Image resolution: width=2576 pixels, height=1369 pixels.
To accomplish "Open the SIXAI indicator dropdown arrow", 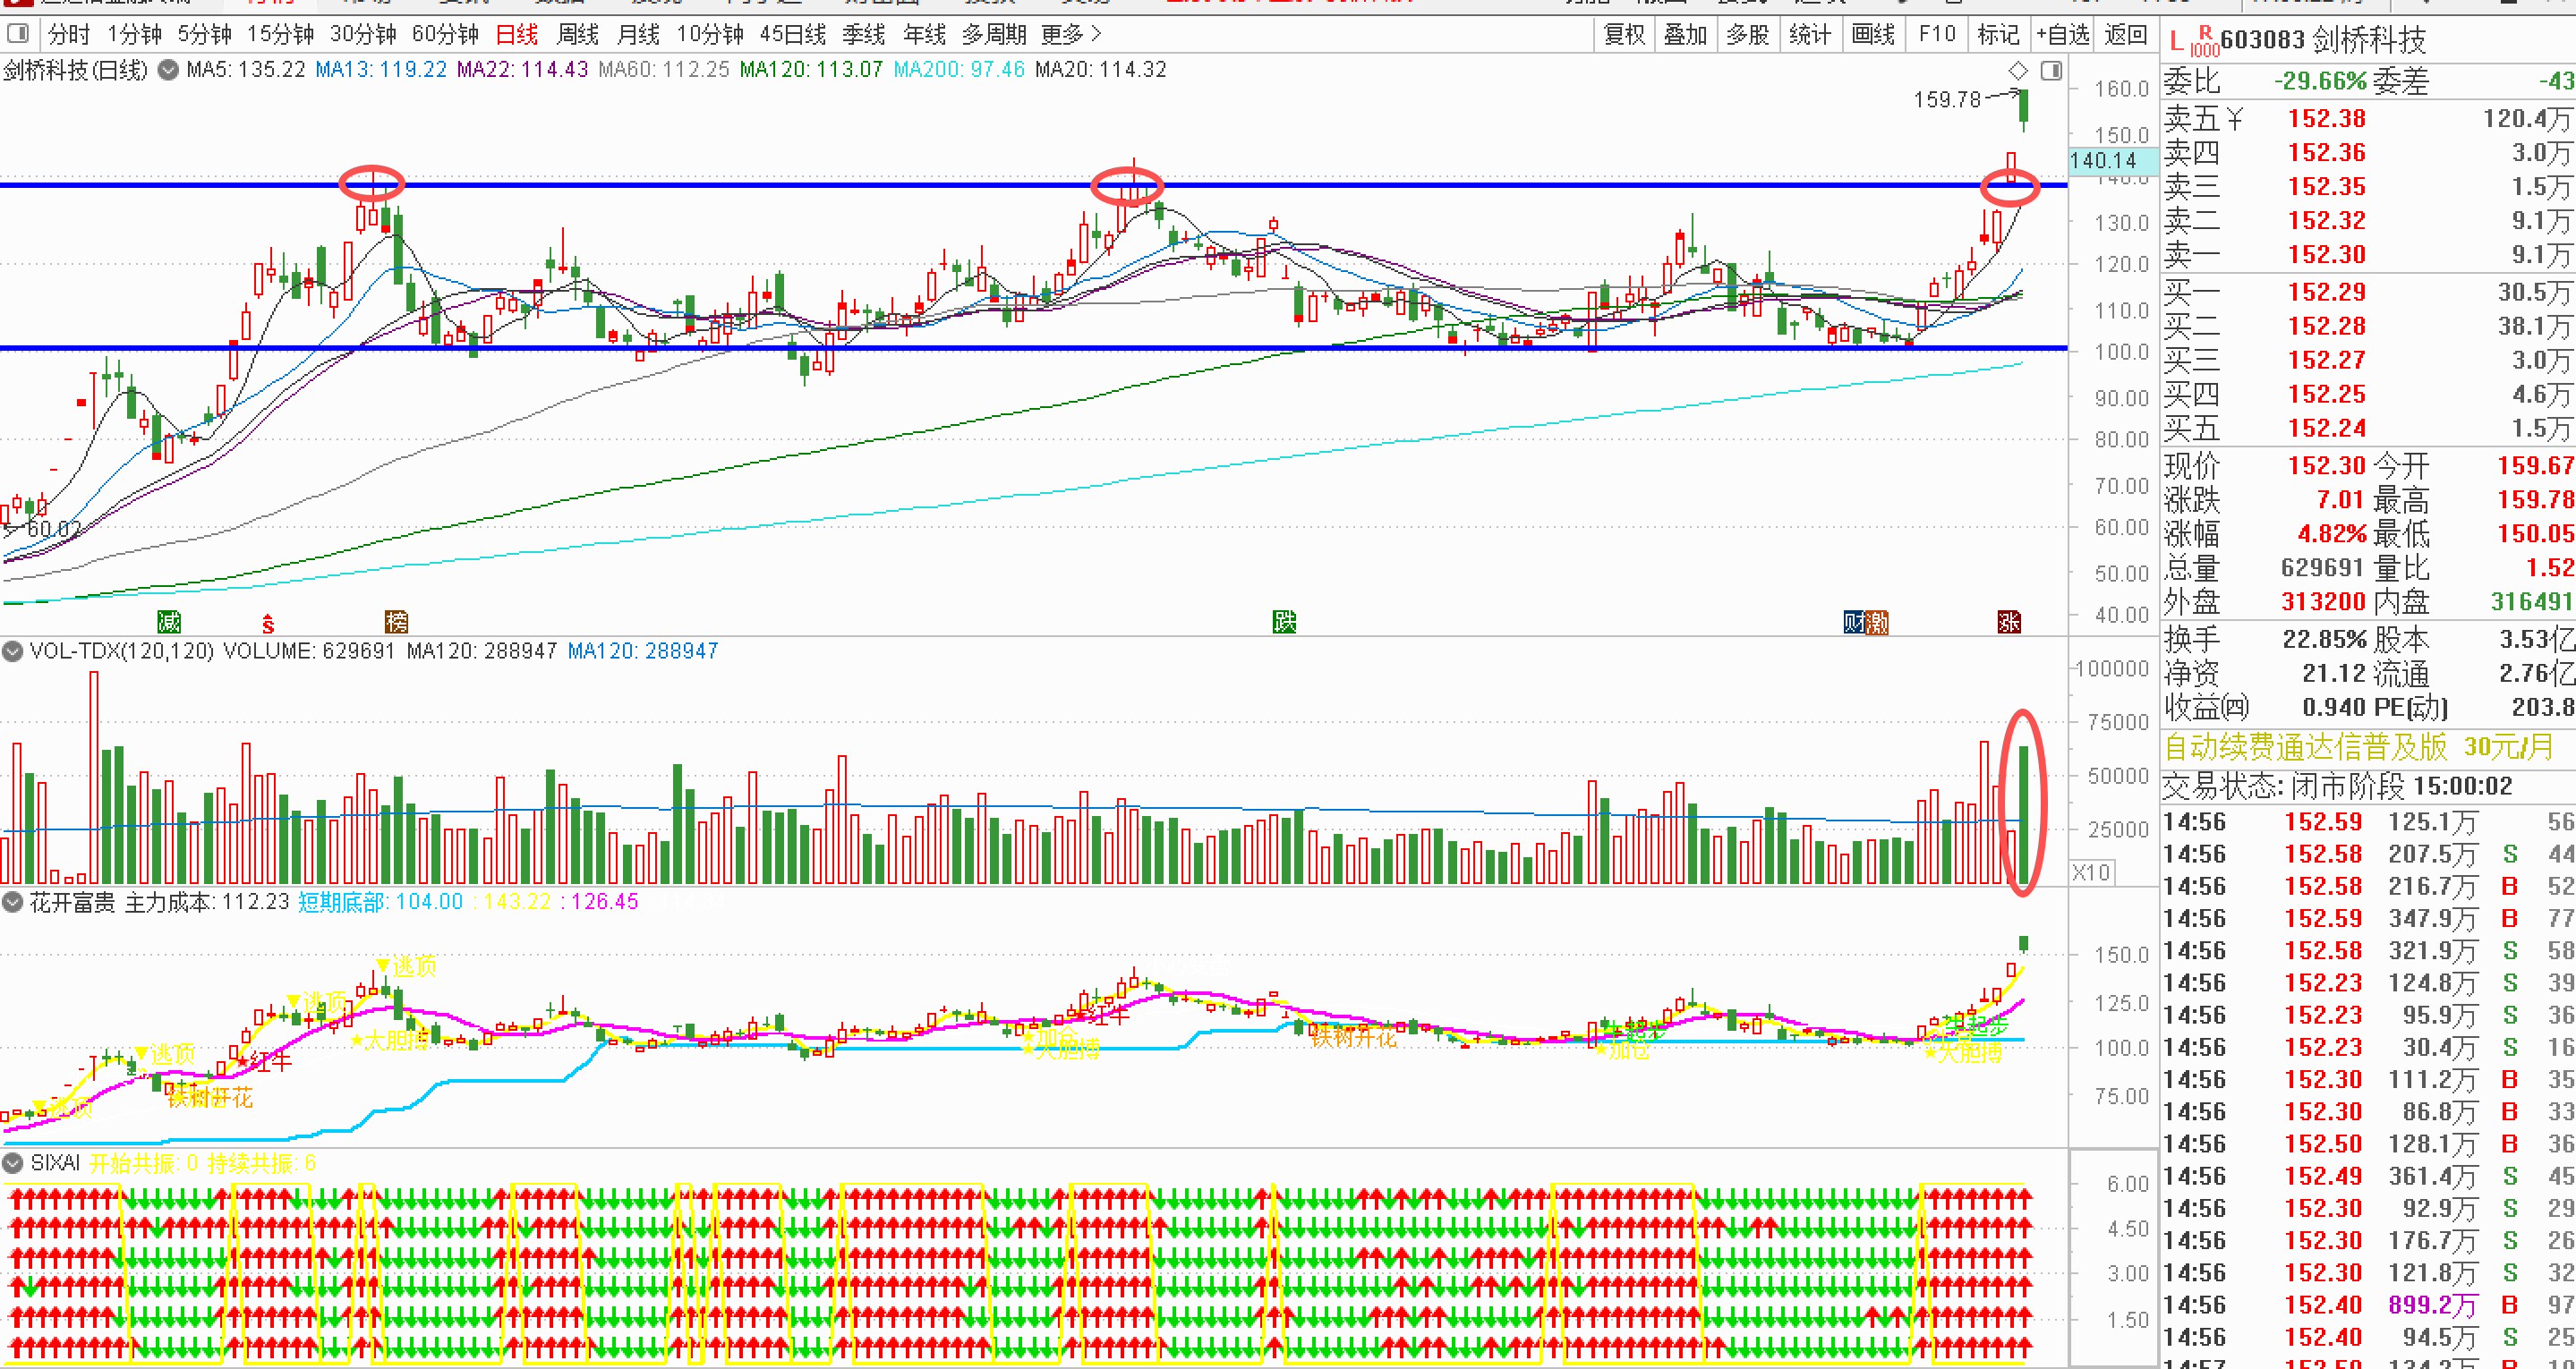I will (13, 1163).
